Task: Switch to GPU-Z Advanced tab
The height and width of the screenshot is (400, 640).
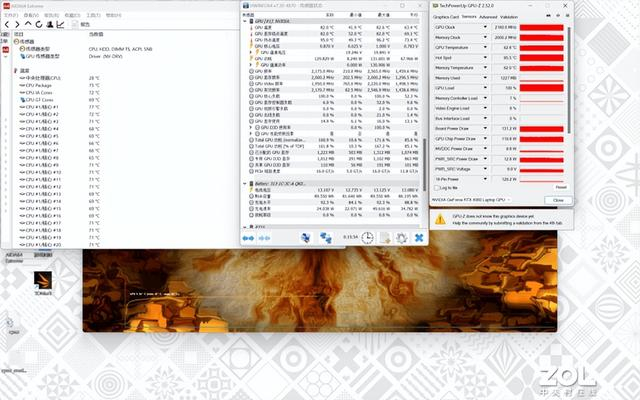Action: tap(488, 17)
